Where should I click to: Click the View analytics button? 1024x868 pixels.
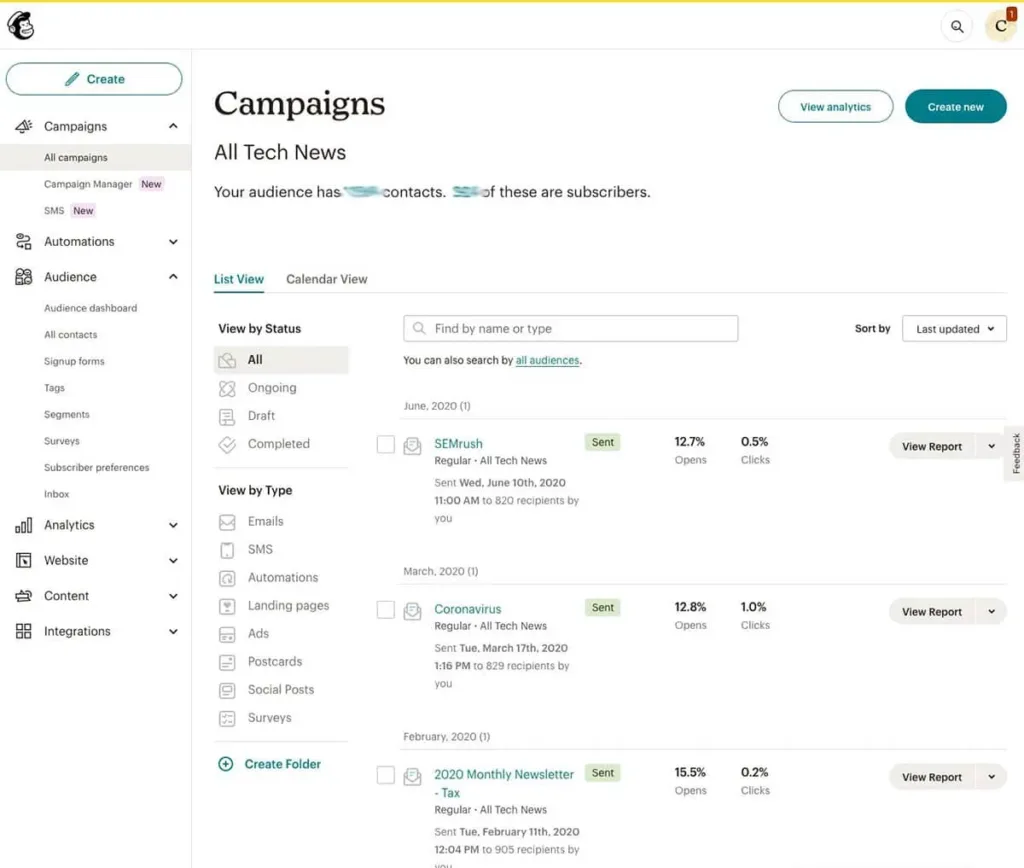pos(835,107)
